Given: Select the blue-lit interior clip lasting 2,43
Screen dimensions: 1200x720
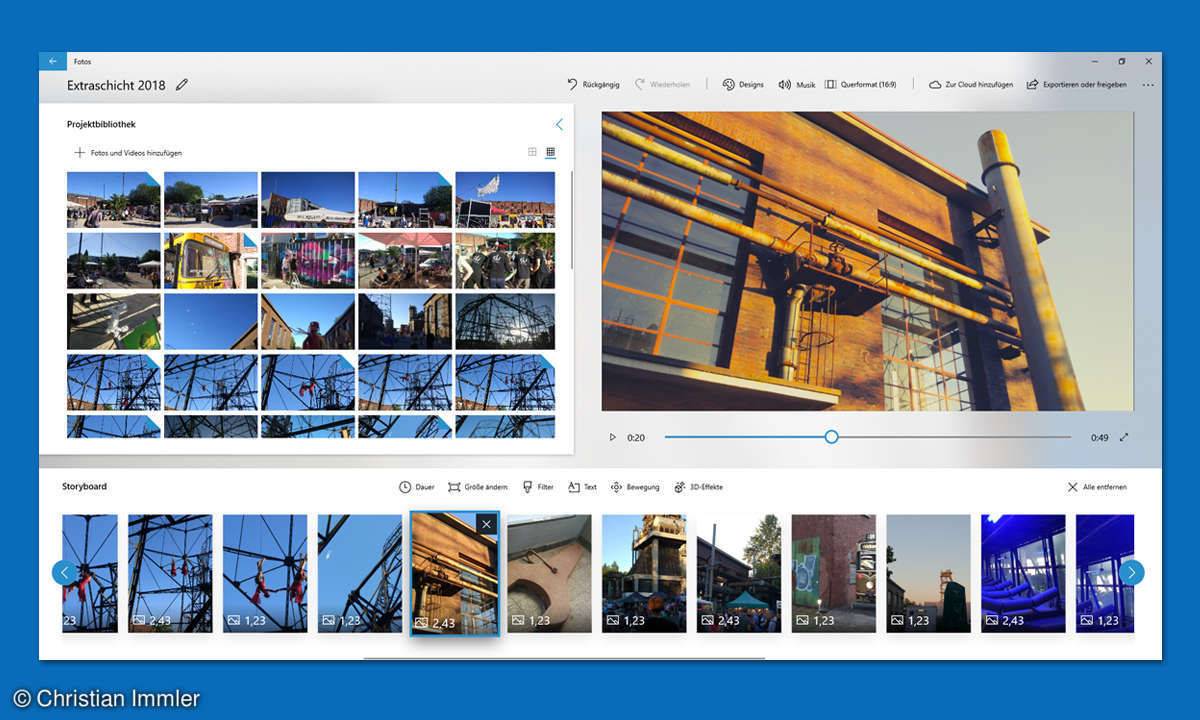Looking at the screenshot, I should click(x=1023, y=573).
